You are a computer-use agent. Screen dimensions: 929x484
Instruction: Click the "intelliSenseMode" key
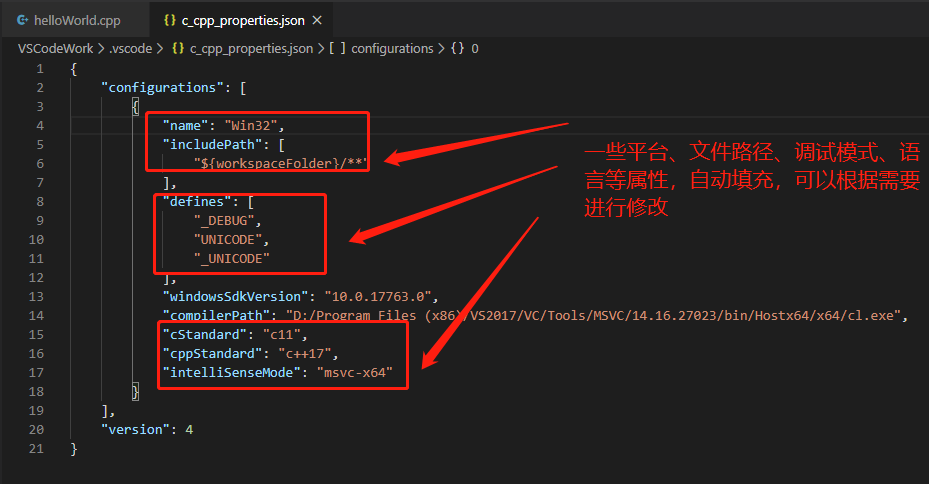point(232,373)
